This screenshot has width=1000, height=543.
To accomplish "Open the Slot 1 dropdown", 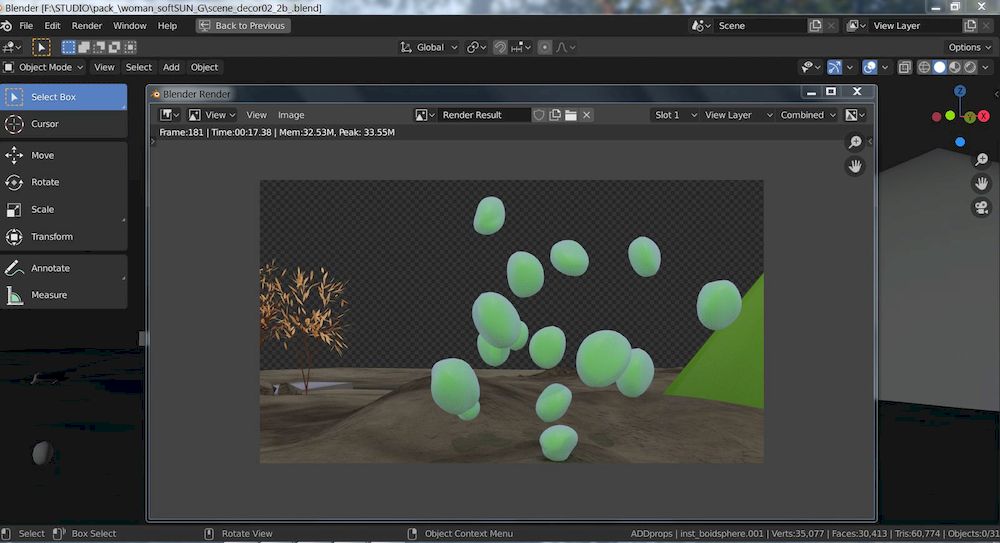I will pos(674,115).
